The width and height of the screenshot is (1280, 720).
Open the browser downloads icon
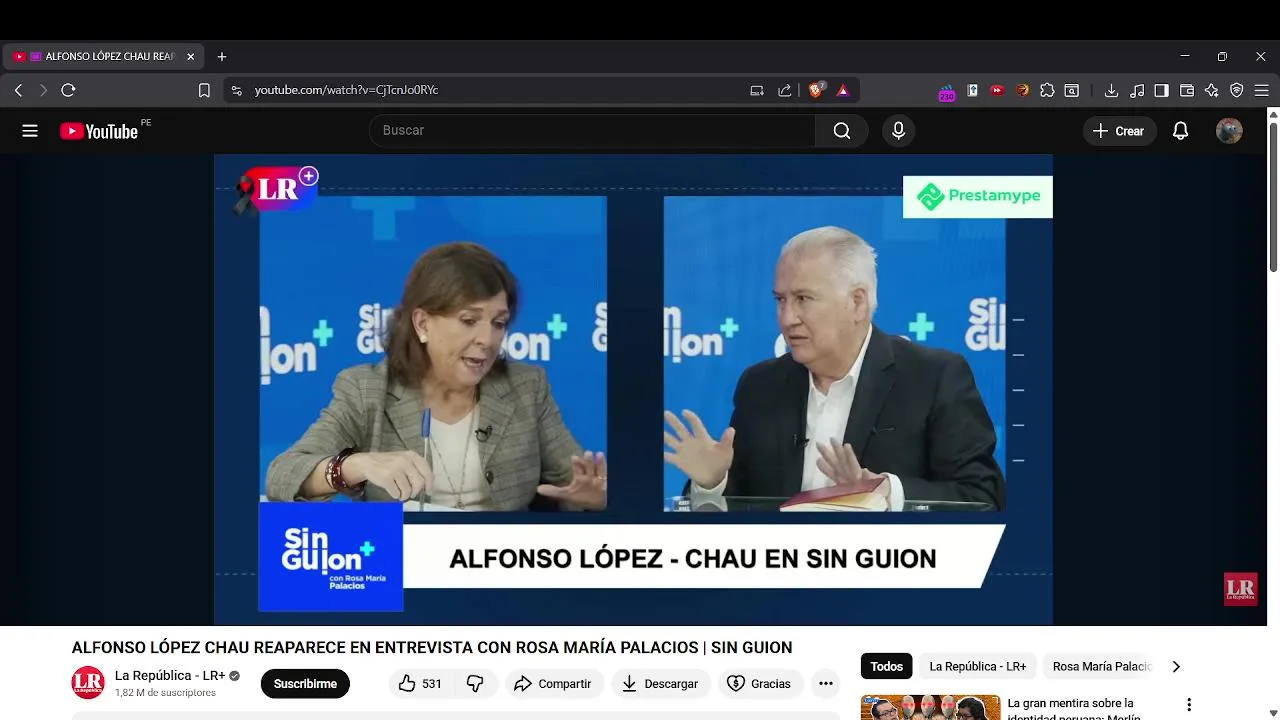click(1111, 90)
